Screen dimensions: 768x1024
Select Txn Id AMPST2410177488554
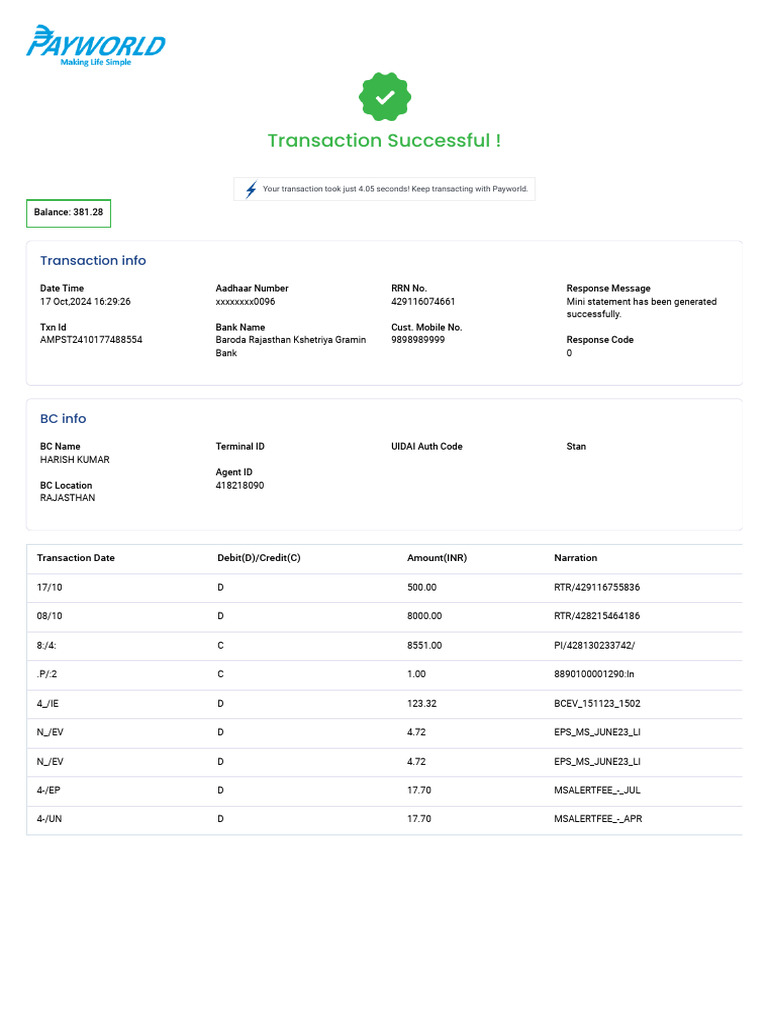click(91, 340)
